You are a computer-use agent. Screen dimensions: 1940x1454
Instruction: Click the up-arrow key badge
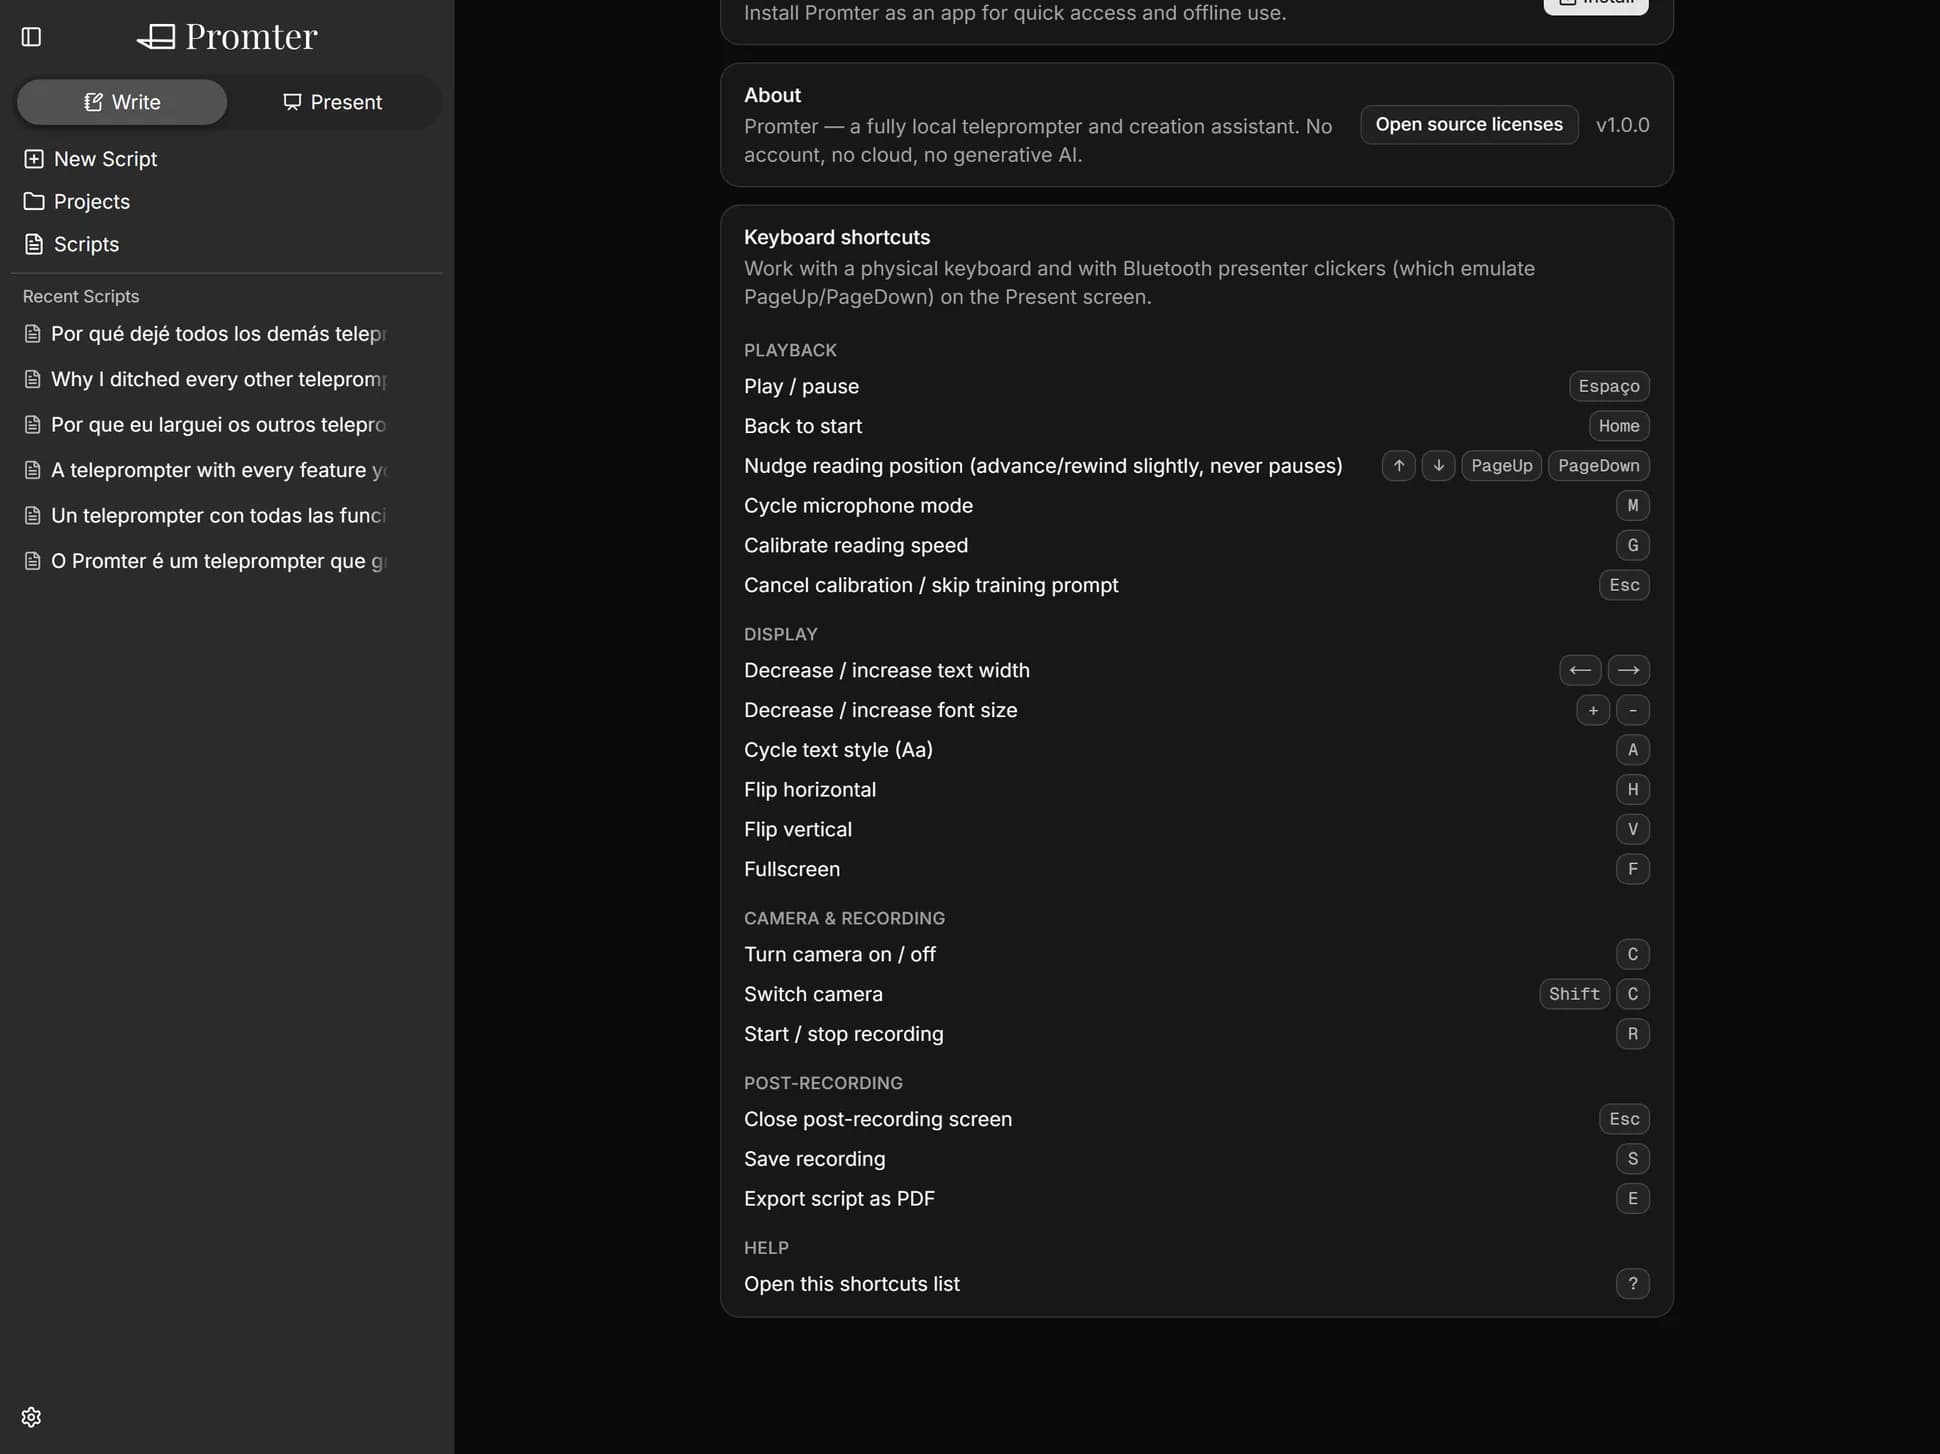1398,466
